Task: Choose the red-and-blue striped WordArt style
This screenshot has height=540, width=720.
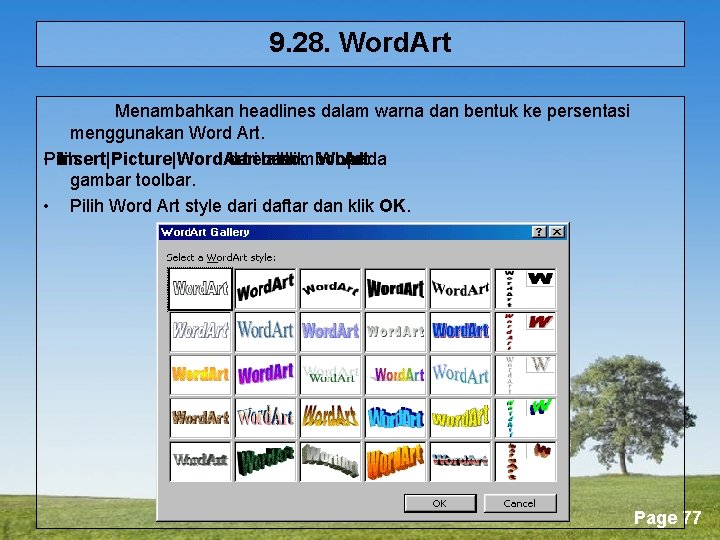Action: pyautogui.click(x=461, y=461)
